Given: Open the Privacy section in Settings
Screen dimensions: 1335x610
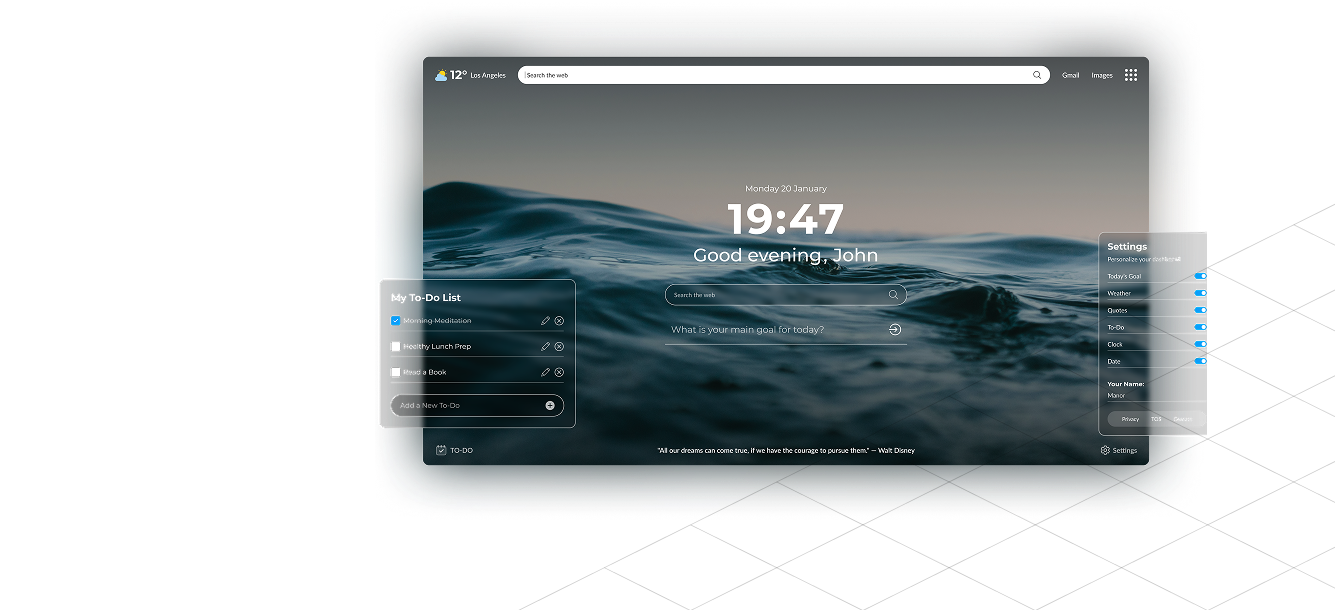Looking at the screenshot, I should pyautogui.click(x=1128, y=419).
